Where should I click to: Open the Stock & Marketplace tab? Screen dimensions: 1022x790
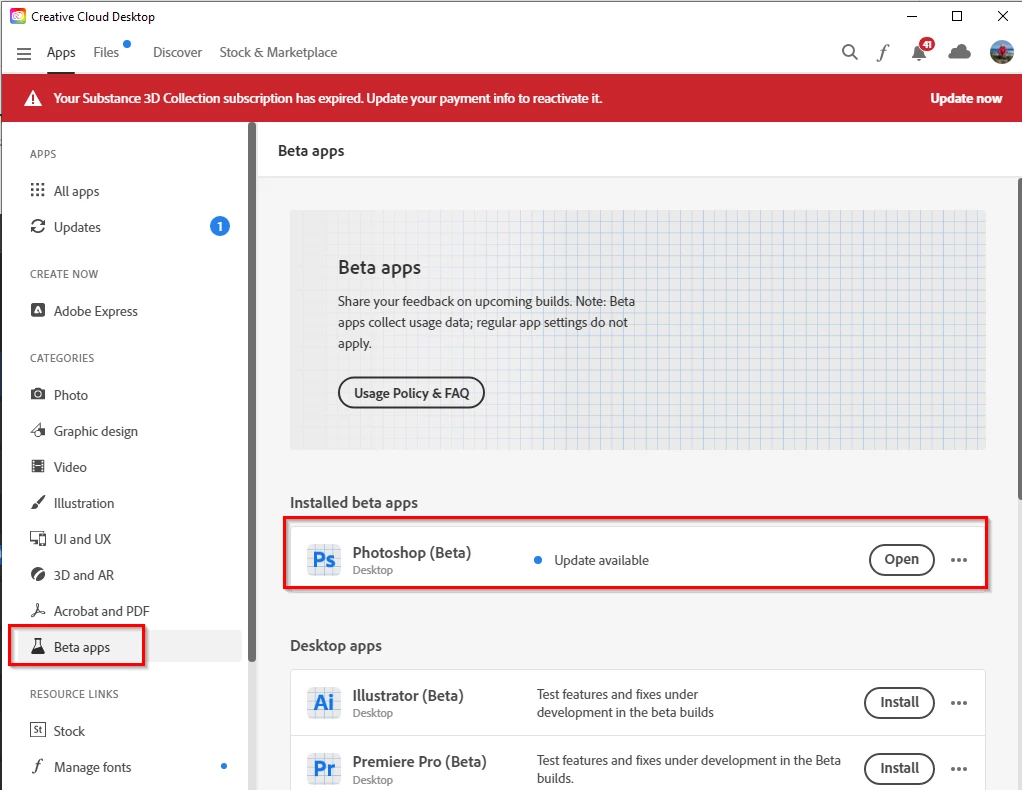[x=278, y=52]
